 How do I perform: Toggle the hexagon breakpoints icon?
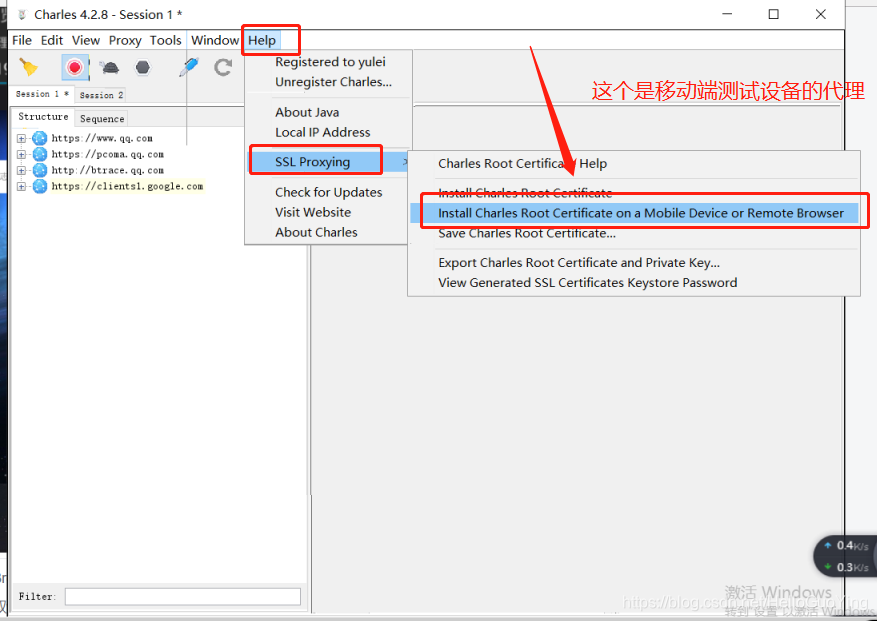pyautogui.click(x=143, y=68)
